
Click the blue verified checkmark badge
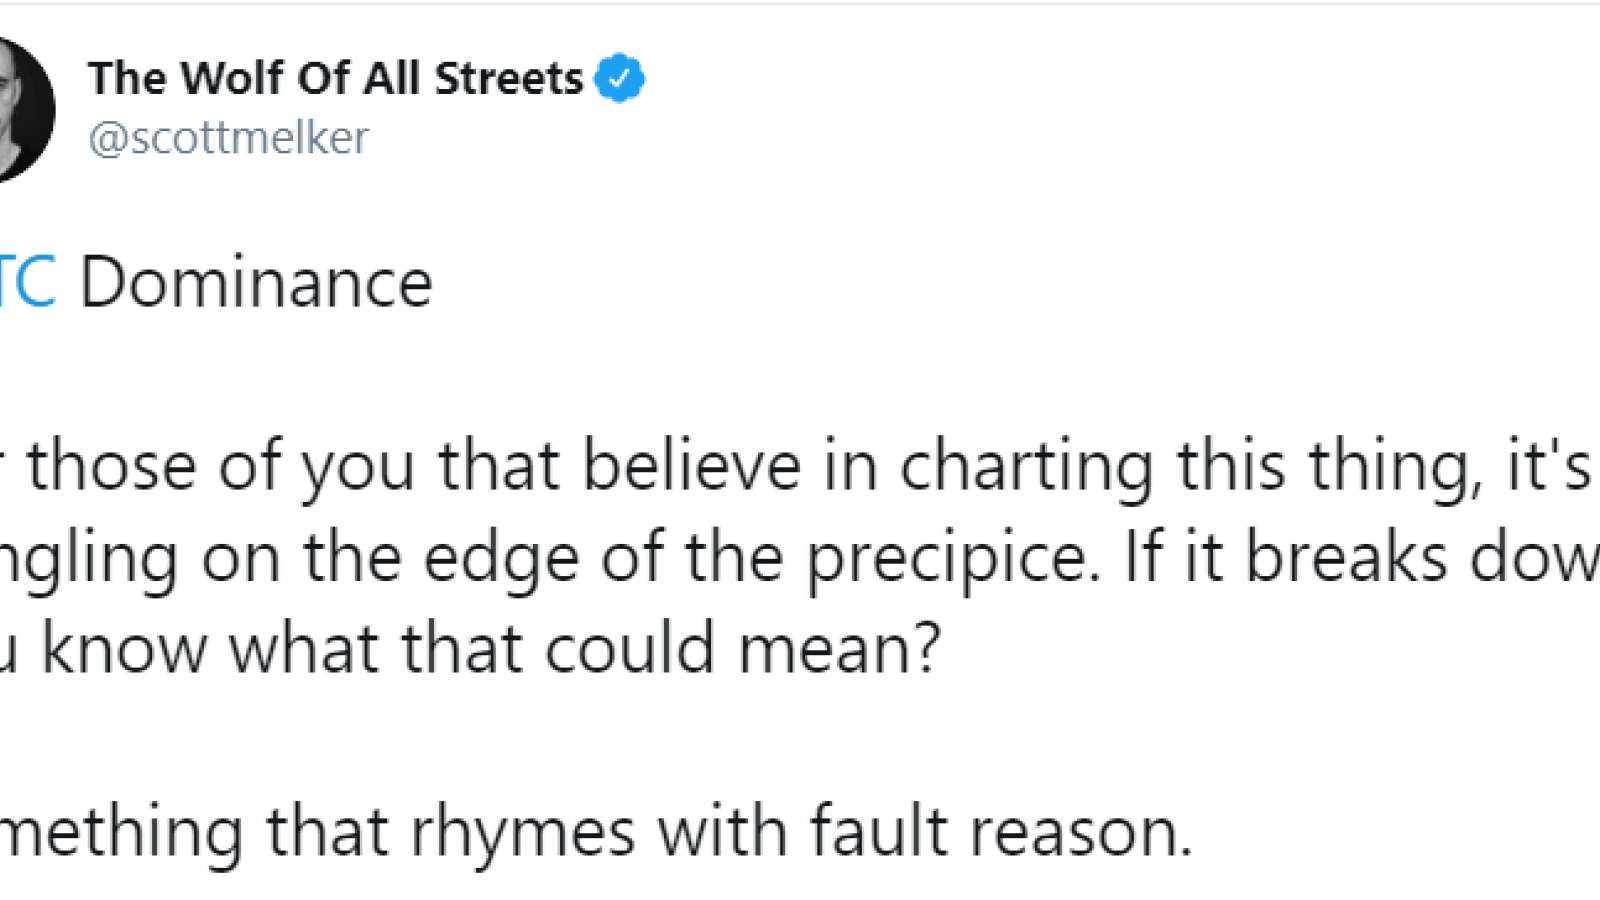tap(620, 78)
